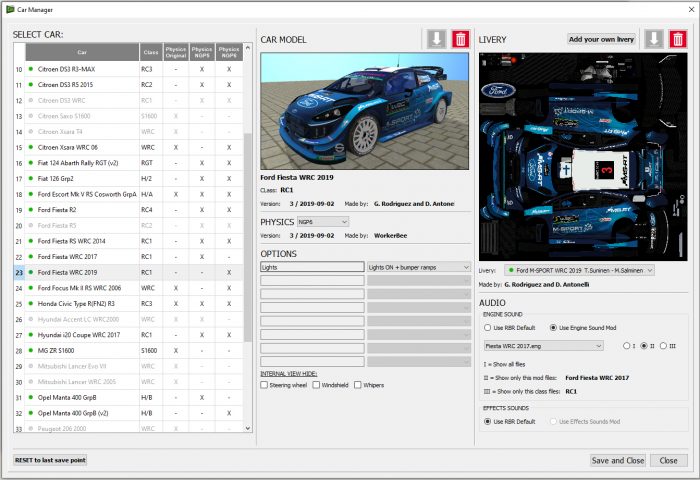Image resolution: width=700 pixels, height=480 pixels.
Task: Open Lights ON + bumper ramps dropdown
Action: pos(419,267)
